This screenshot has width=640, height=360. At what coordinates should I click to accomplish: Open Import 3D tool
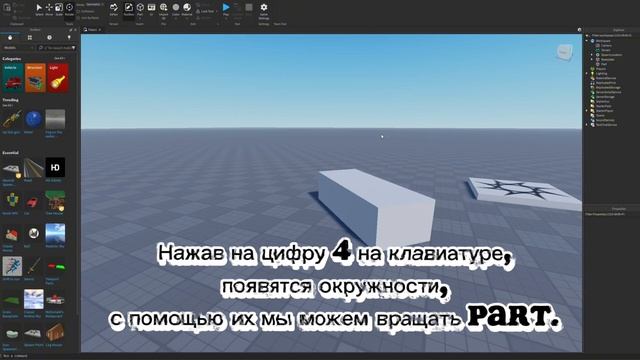164,9
